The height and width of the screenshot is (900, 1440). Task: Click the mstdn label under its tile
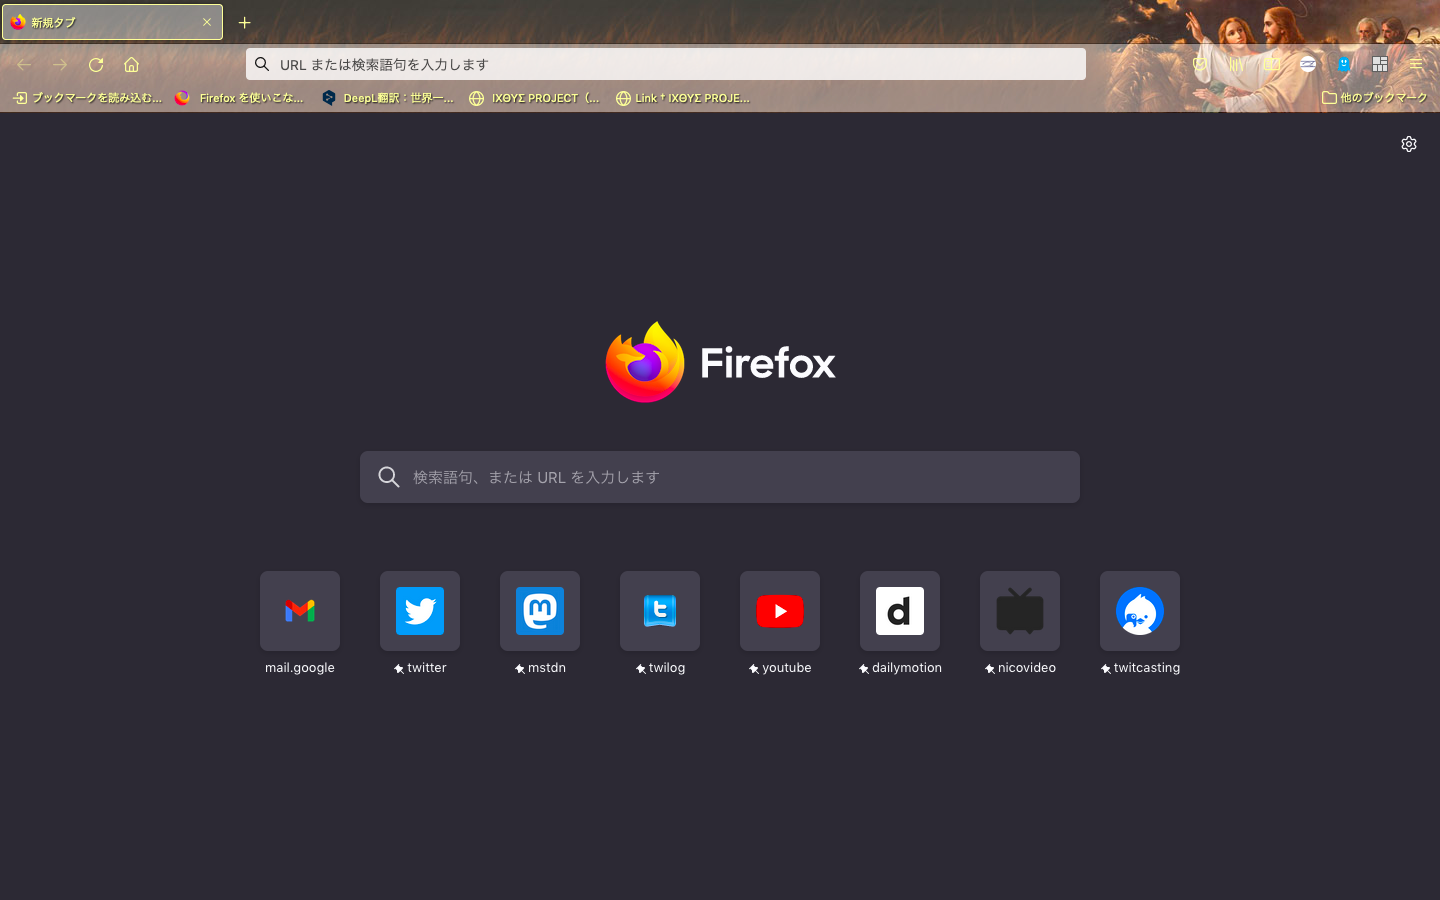pyautogui.click(x=547, y=668)
